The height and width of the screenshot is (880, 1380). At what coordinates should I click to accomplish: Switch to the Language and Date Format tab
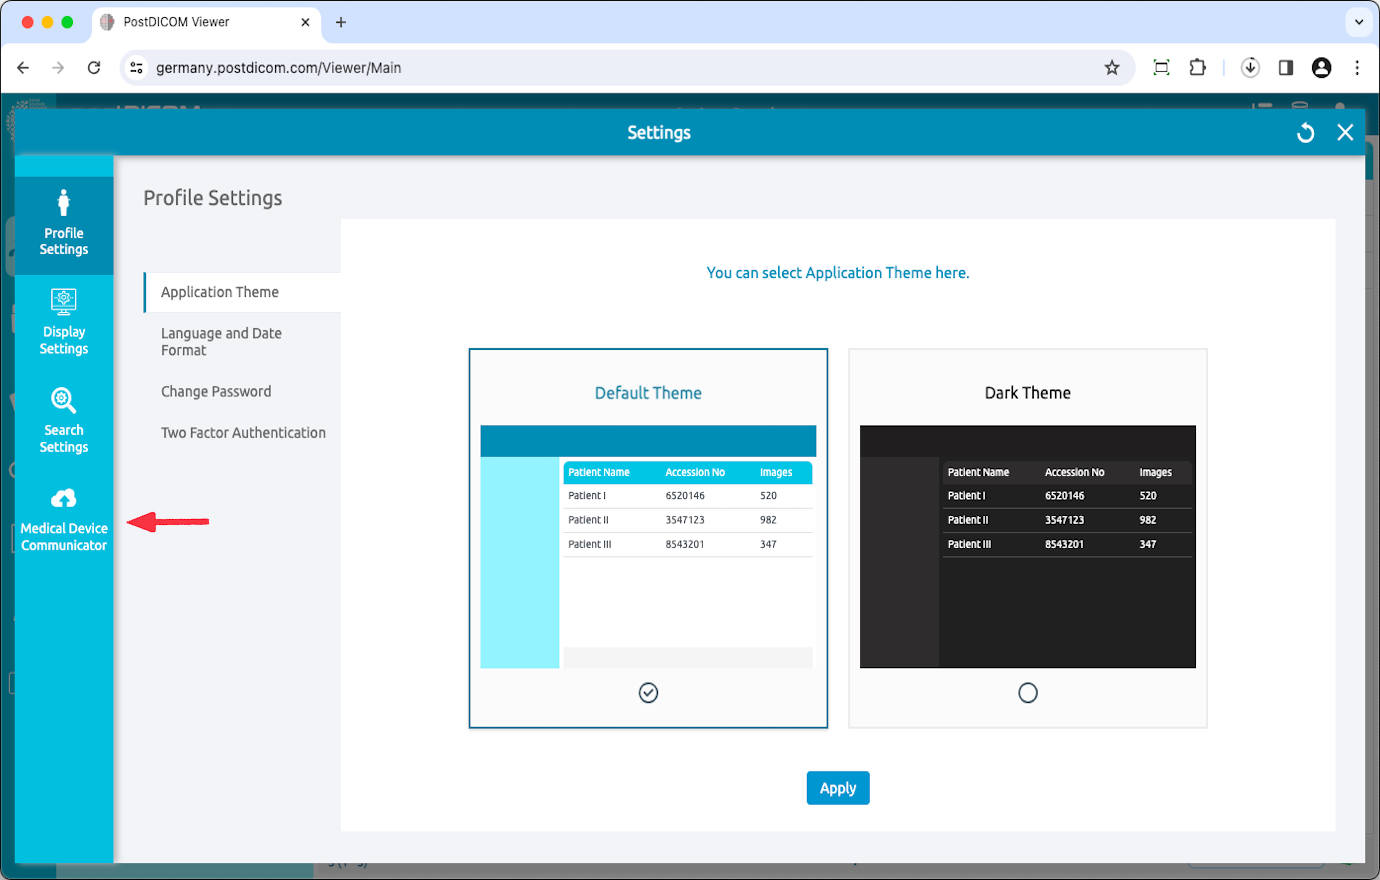221,341
